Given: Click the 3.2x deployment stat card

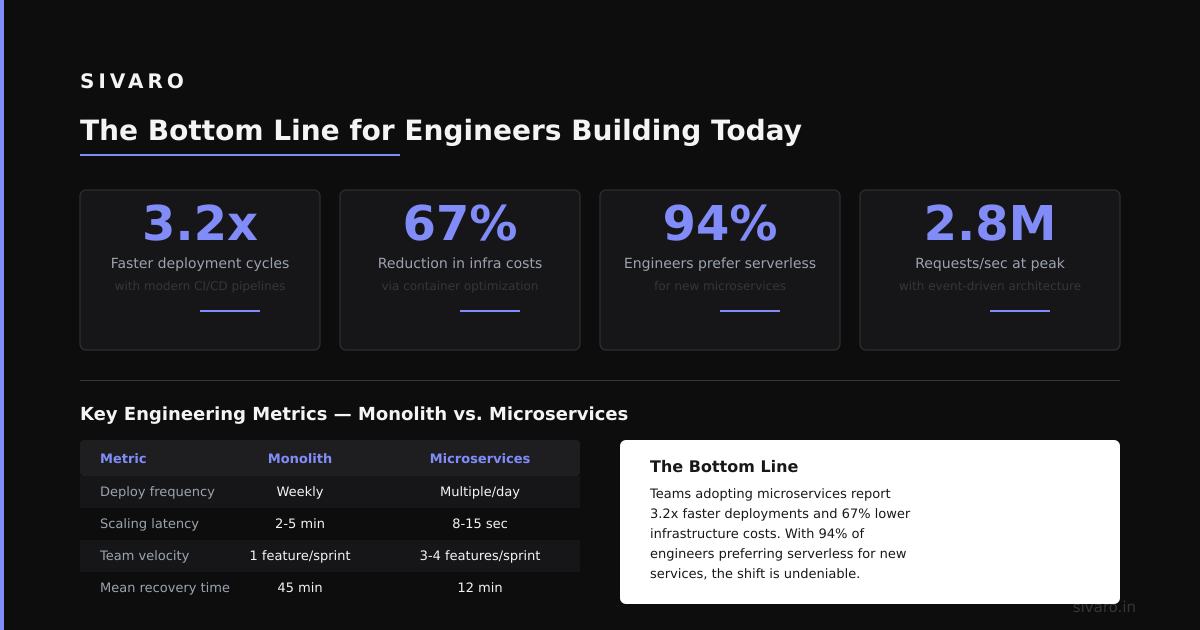Looking at the screenshot, I should click(200, 270).
